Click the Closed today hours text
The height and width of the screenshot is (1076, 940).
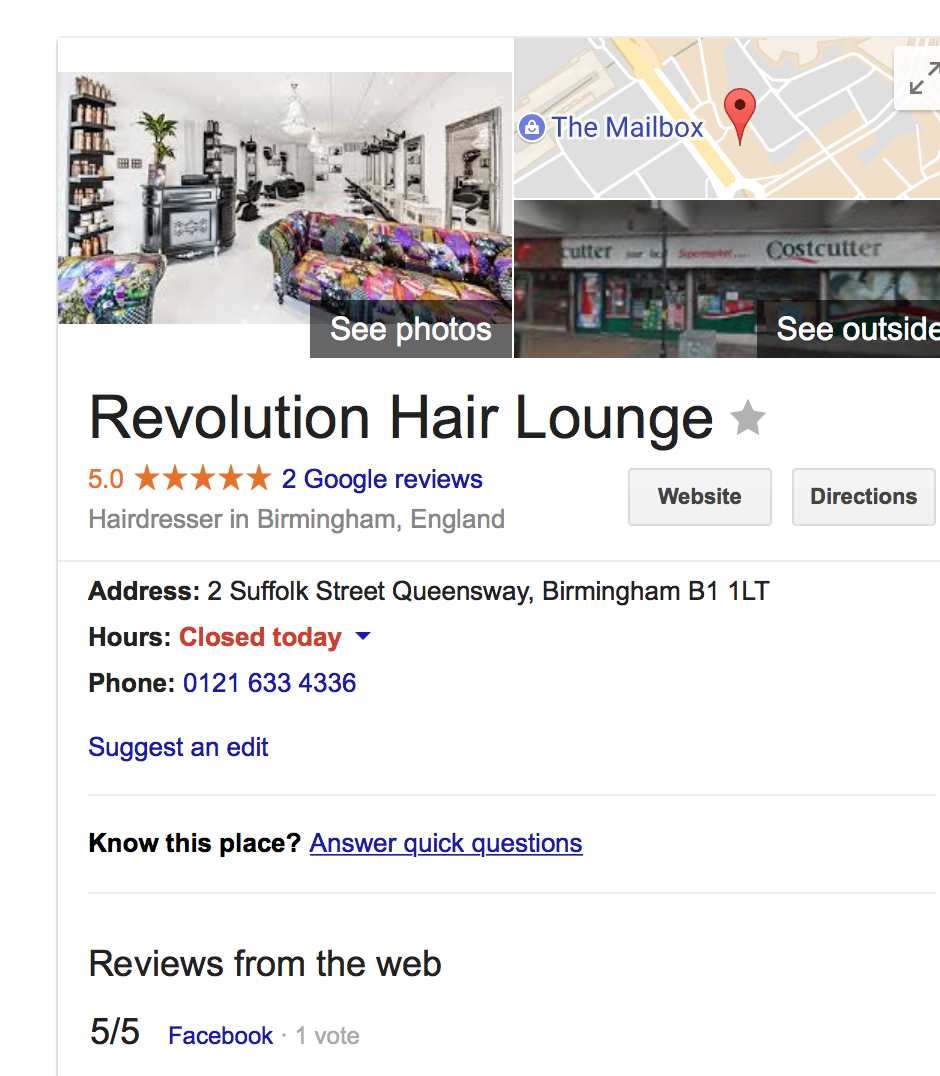pos(260,638)
